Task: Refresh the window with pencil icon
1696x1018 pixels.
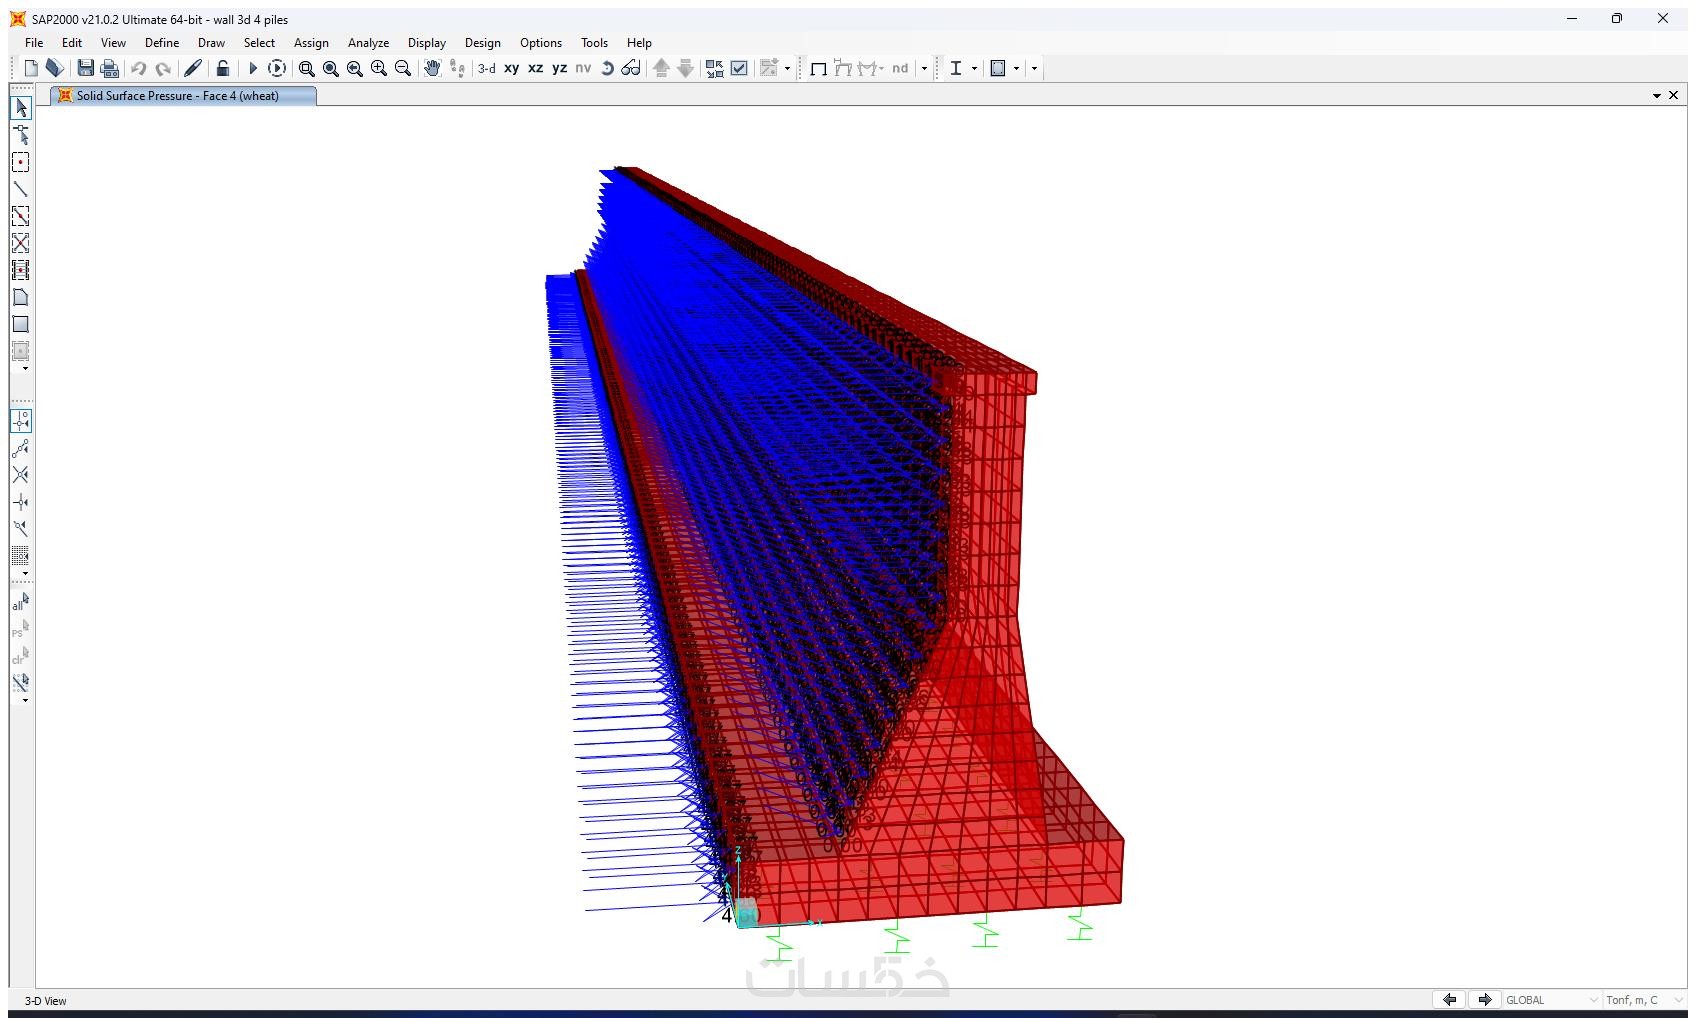Action: (x=193, y=68)
